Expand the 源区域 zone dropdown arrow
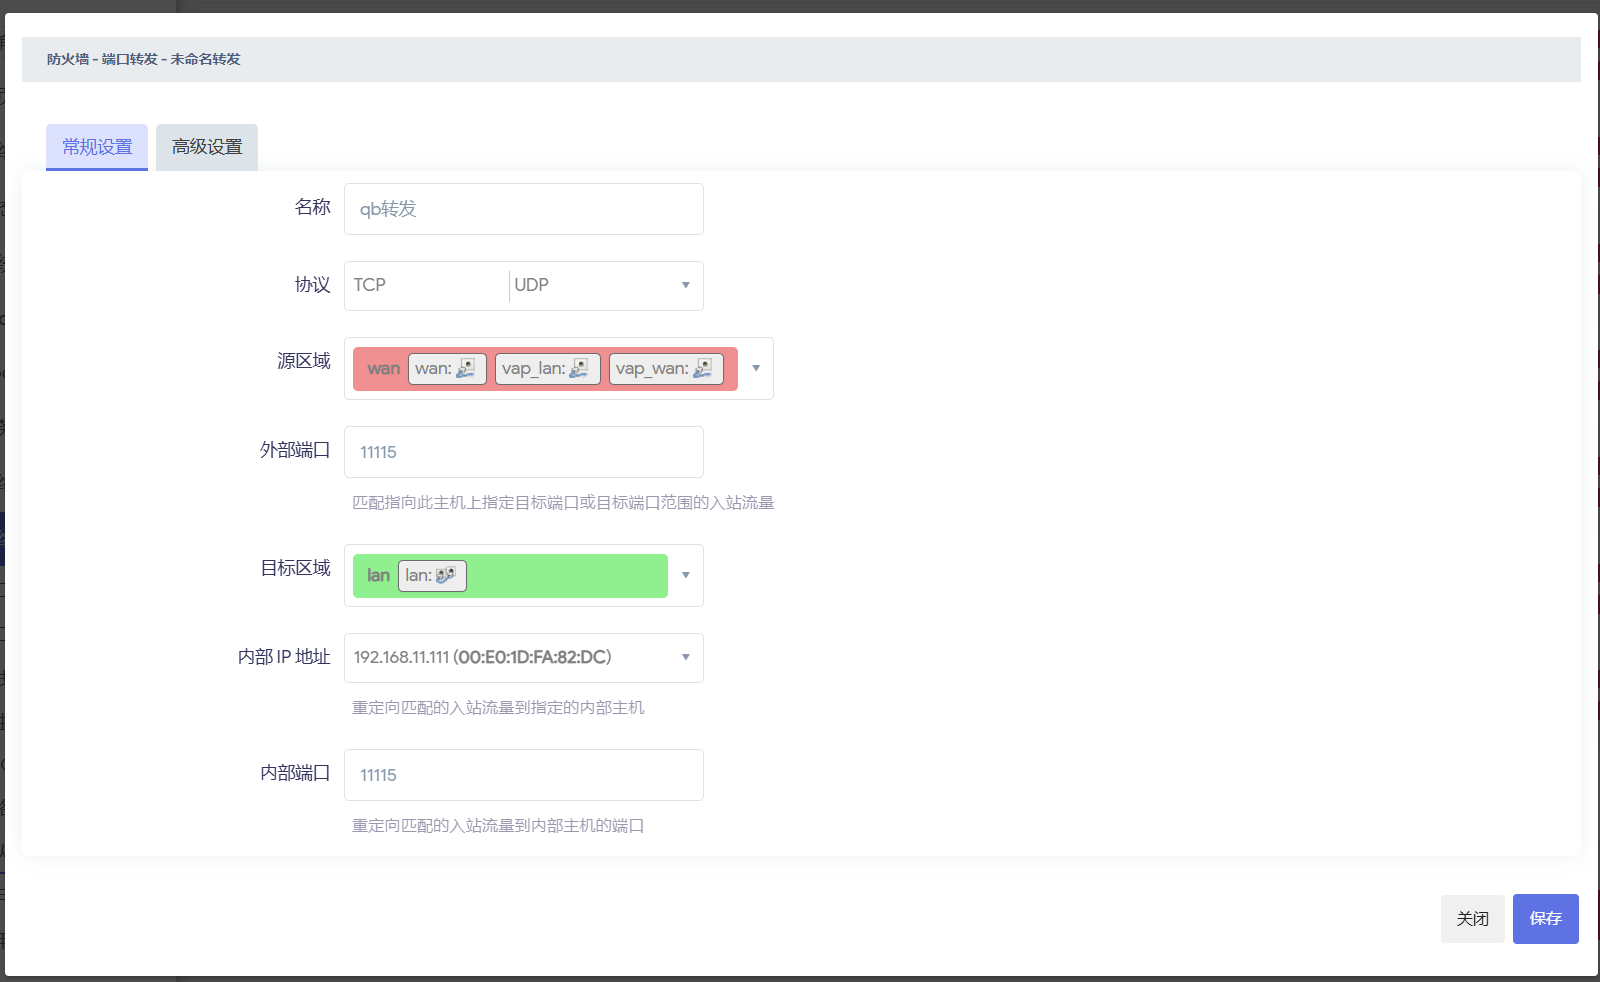1600x982 pixels. point(756,369)
